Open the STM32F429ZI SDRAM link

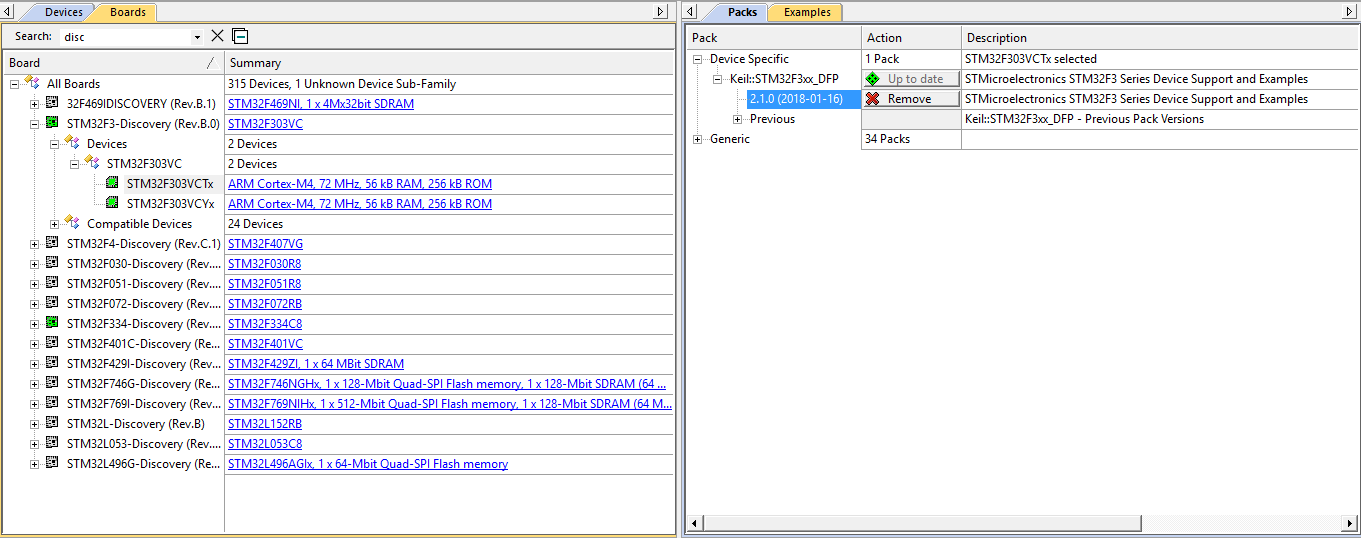pyautogui.click(x=316, y=364)
